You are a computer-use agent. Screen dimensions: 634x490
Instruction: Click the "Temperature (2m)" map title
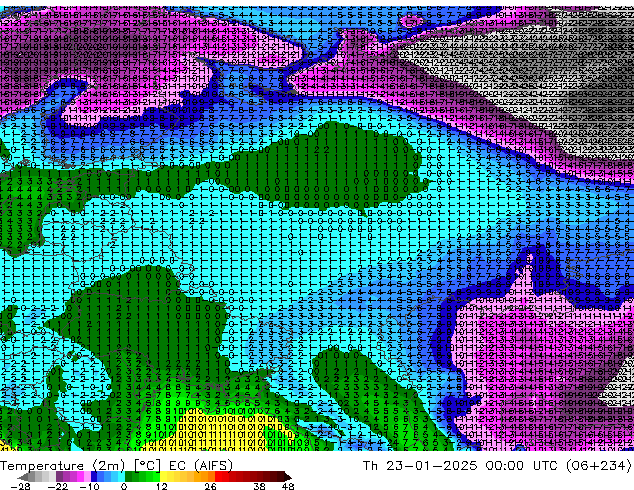63,466
